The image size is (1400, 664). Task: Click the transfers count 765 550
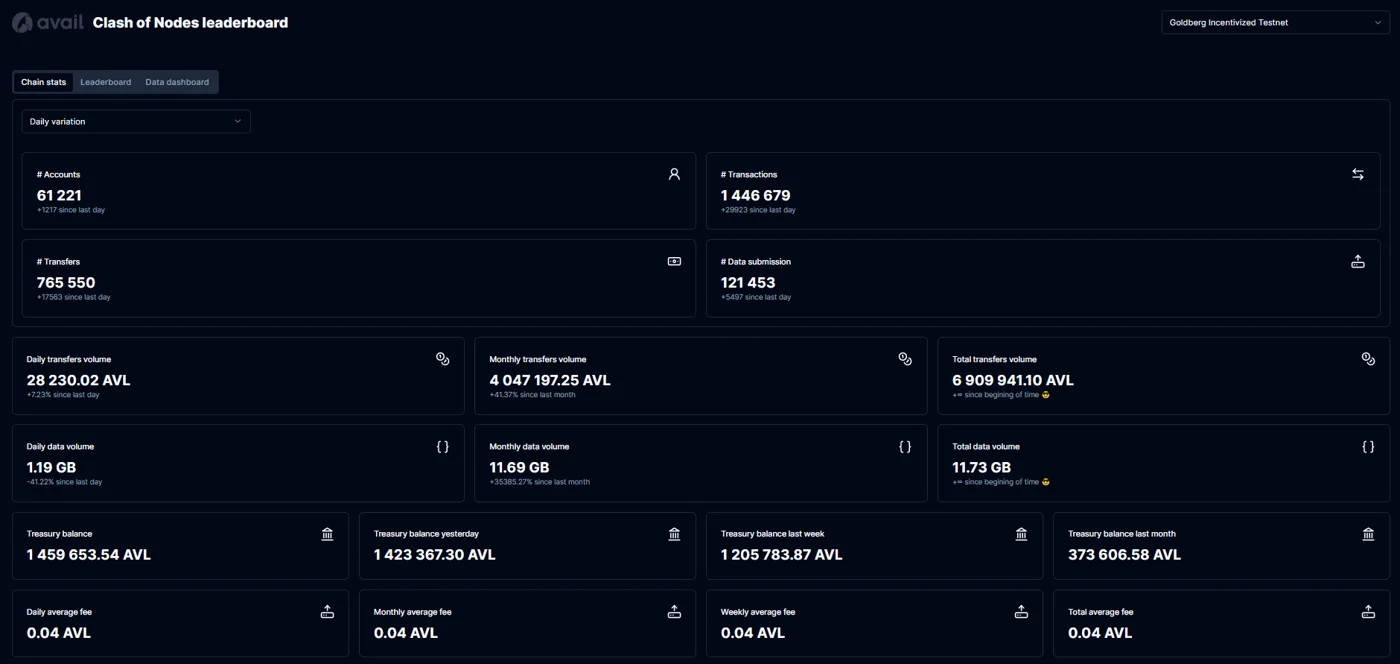[x=66, y=282]
